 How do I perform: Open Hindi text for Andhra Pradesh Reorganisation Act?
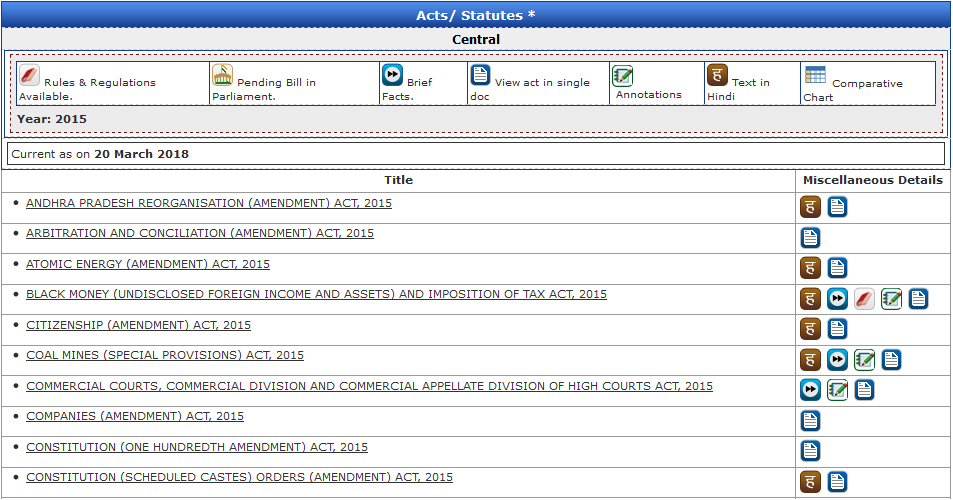(x=810, y=207)
